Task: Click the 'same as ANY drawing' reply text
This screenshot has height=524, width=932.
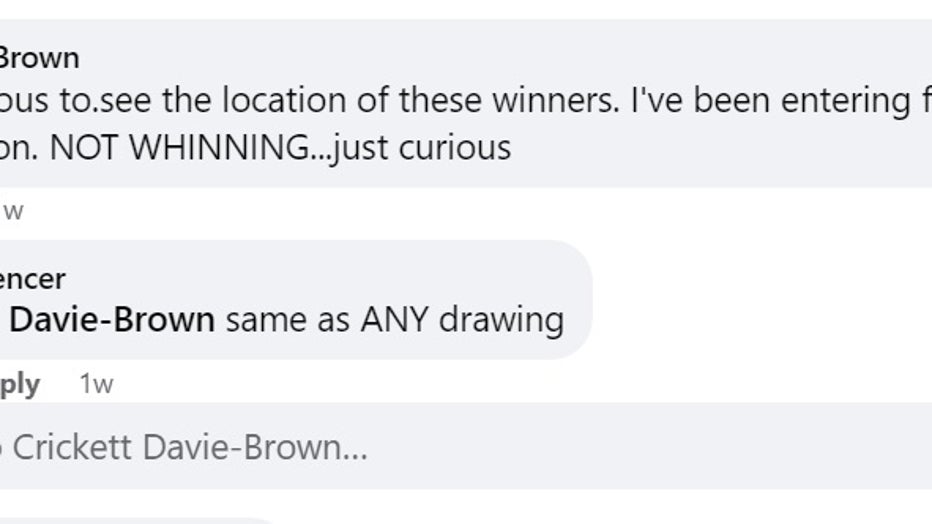Action: [395, 320]
